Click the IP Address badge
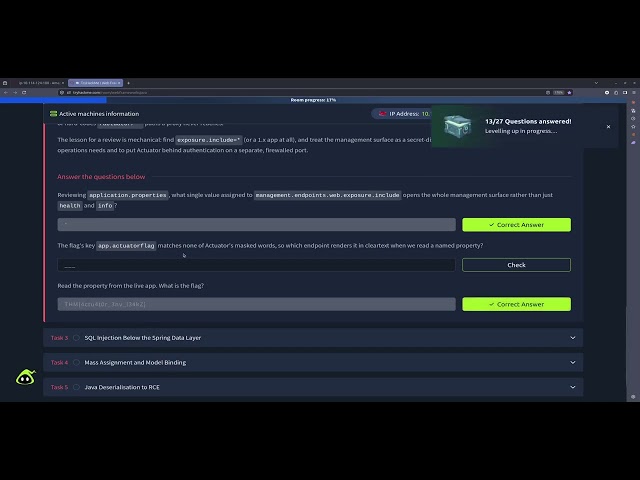The width and height of the screenshot is (640, 480). click(402, 114)
